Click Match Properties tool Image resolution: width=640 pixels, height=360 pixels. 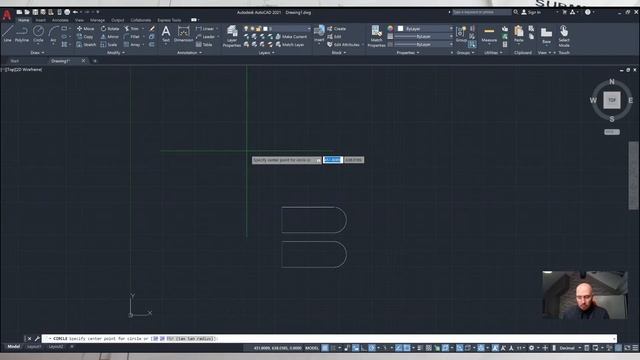(x=376, y=36)
